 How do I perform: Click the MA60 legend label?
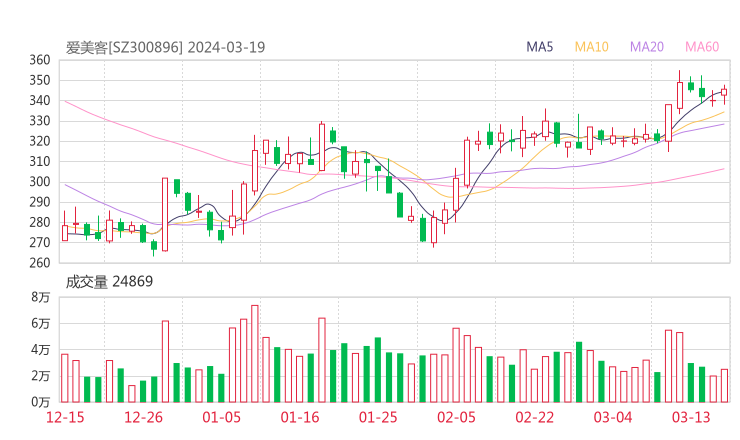(x=702, y=47)
